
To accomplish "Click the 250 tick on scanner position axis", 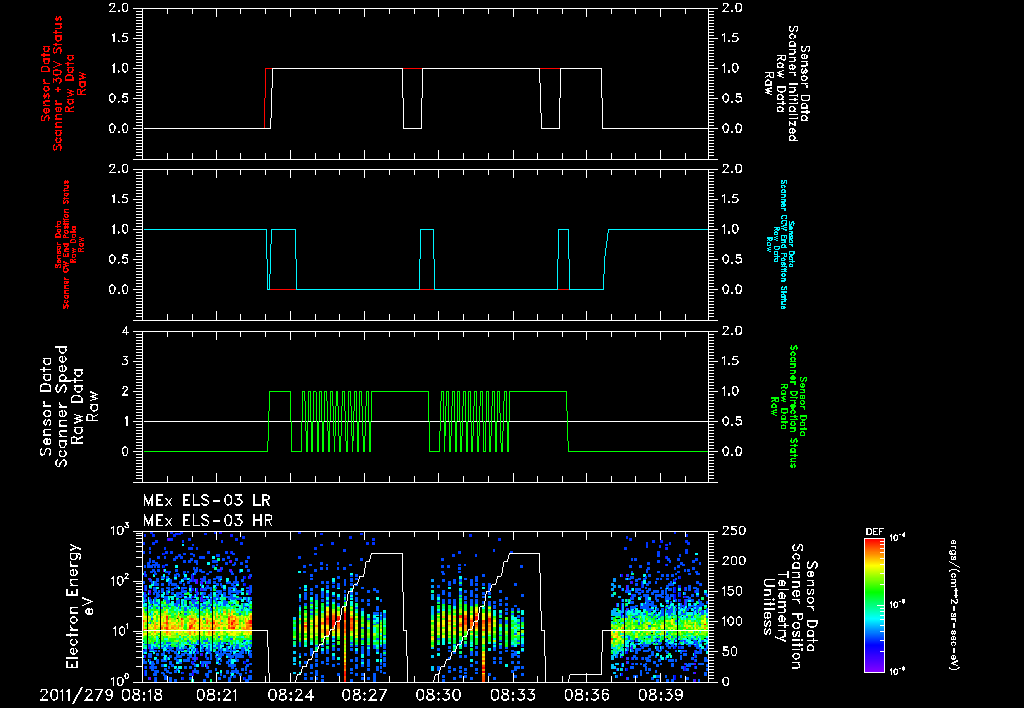I will (732, 531).
